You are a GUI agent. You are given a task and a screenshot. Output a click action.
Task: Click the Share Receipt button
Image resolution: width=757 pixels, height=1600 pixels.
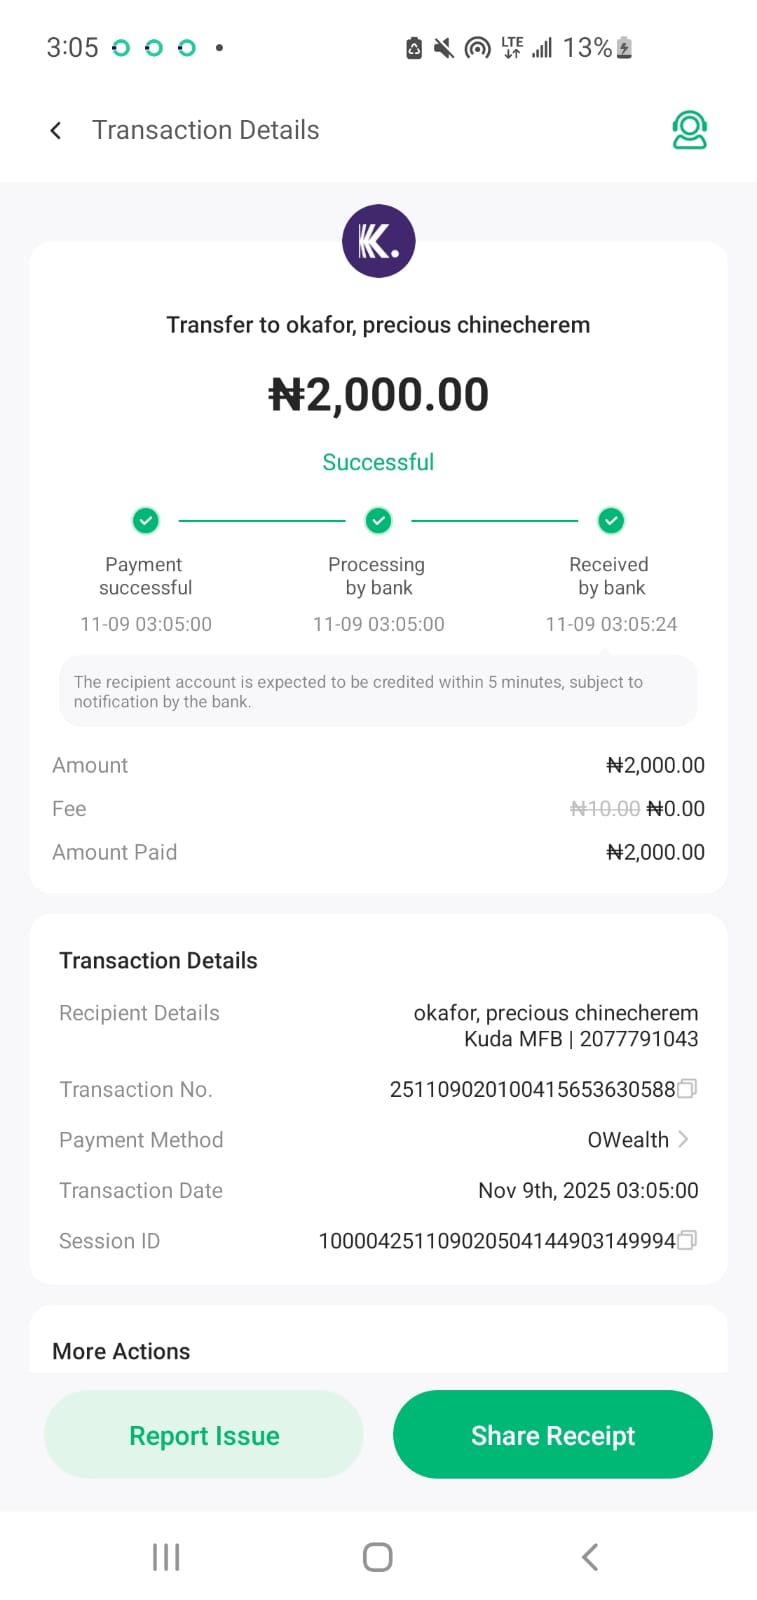pos(553,1435)
